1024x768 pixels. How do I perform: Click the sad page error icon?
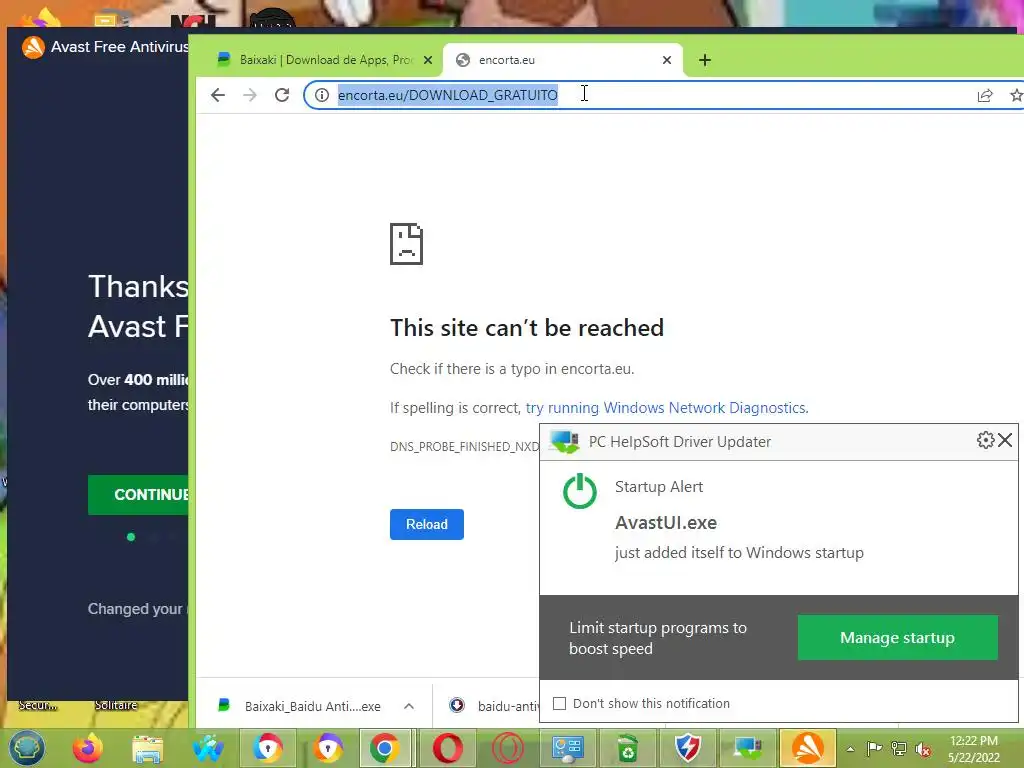406,244
